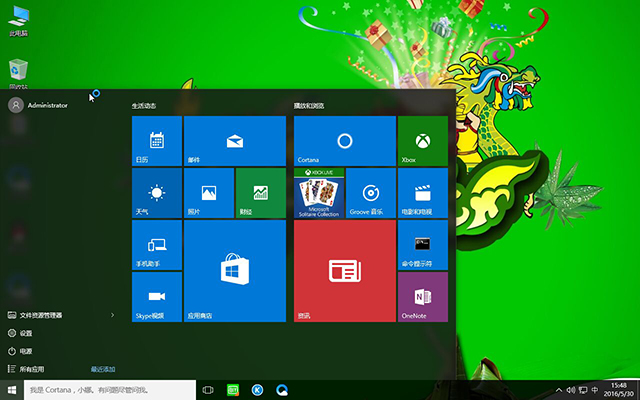640x400 pixels.
Task: Expand the 文件资源管理器 jump list arrow
Action: [112, 315]
